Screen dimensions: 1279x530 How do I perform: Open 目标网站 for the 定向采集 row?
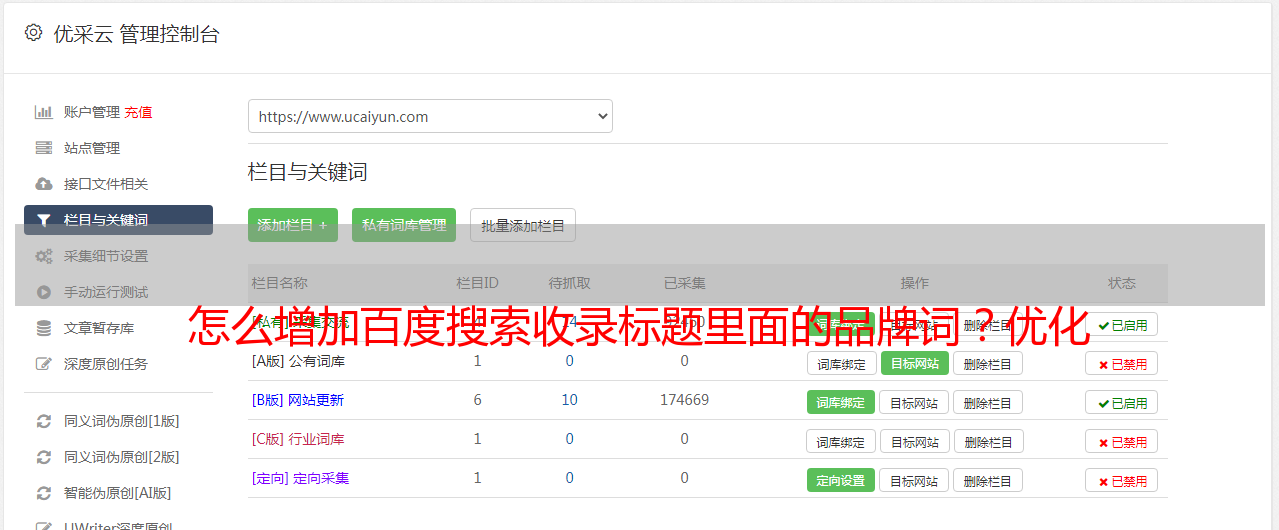pyautogui.click(x=914, y=480)
